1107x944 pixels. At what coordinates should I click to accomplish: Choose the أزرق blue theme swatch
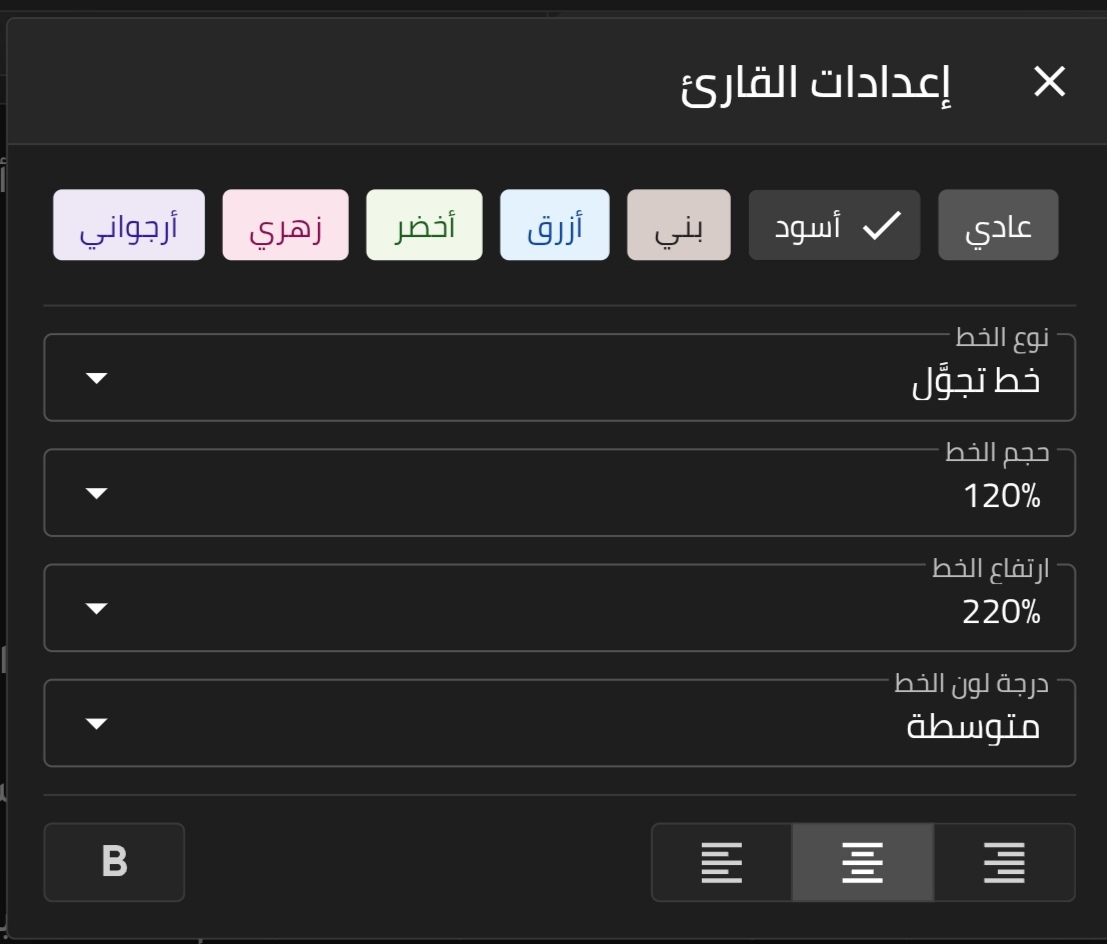click(x=554, y=226)
